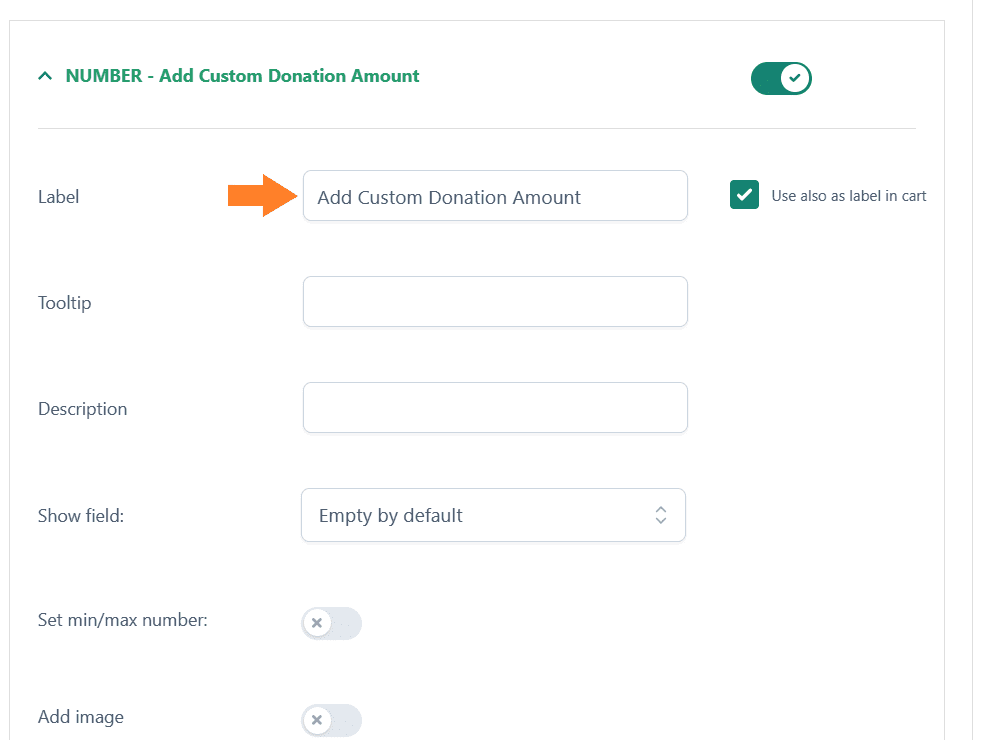Click the 'Add image' label text
The image size is (986, 740).
[x=80, y=717]
